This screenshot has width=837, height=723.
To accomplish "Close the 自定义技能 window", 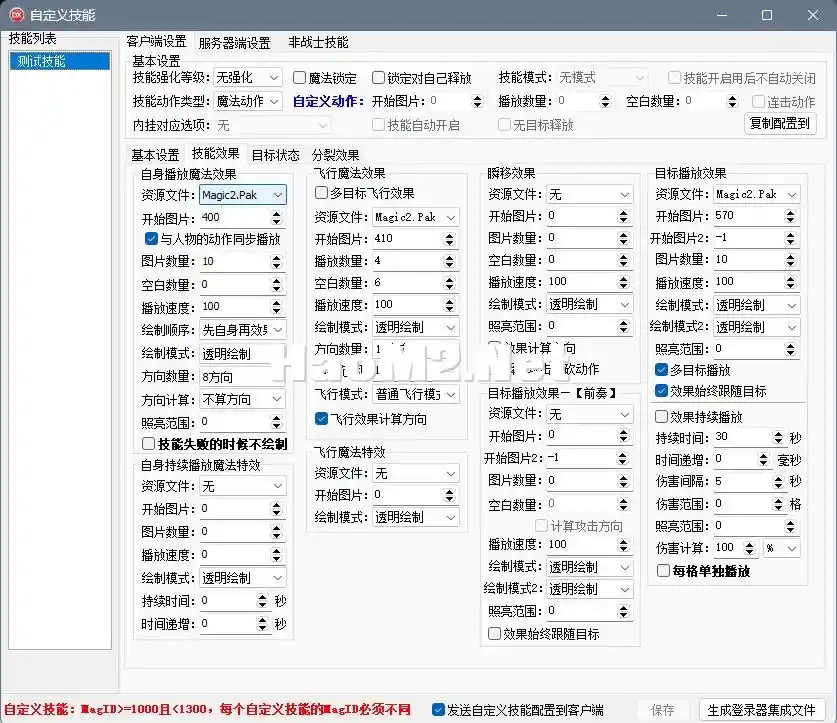I will click(812, 15).
